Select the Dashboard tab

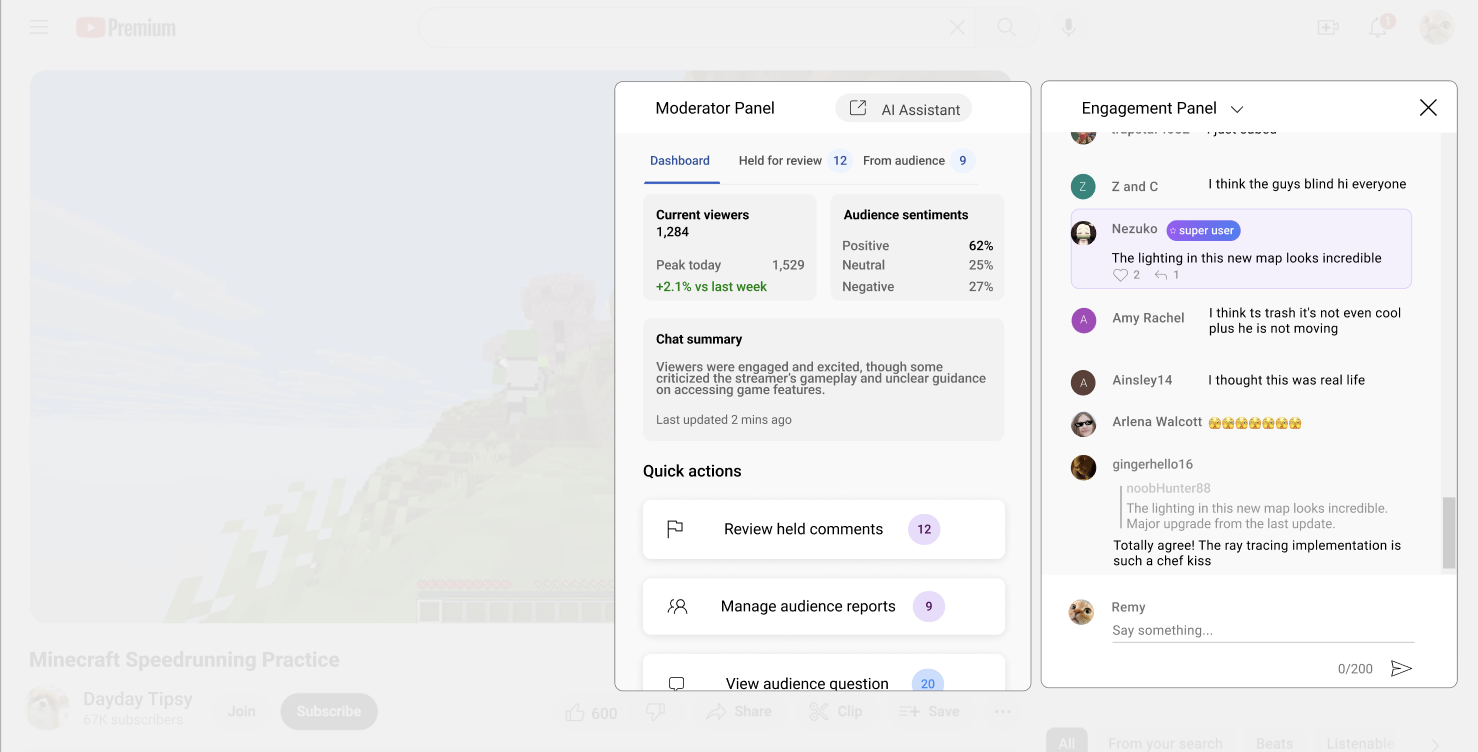coord(680,161)
